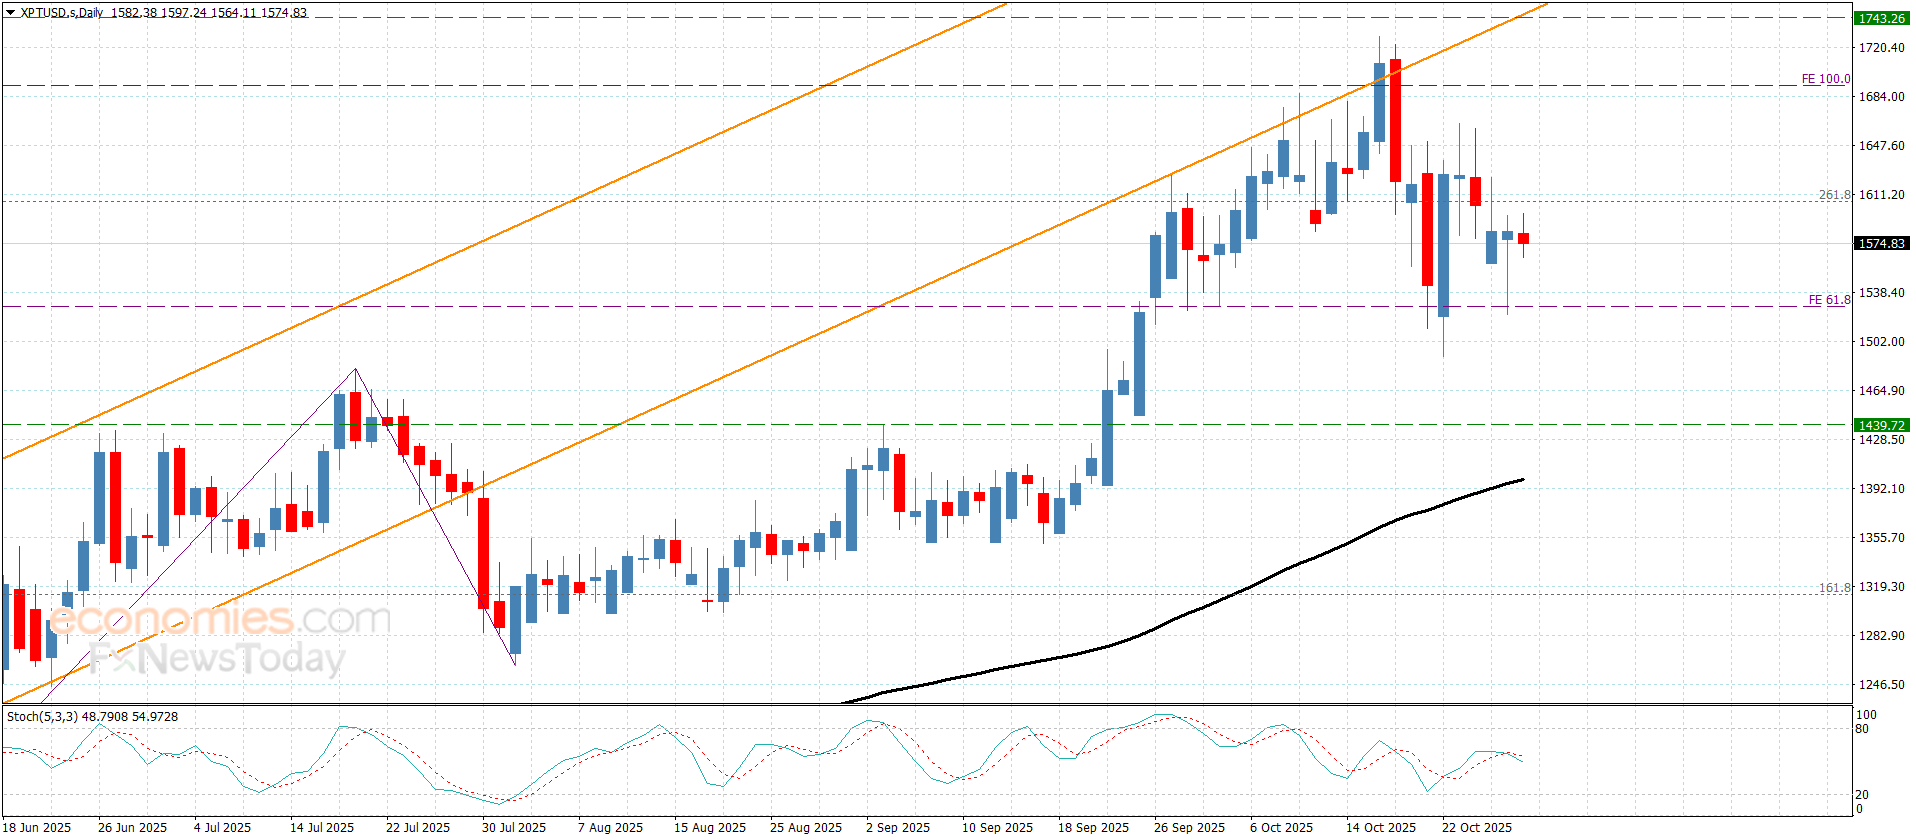This screenshot has width=1916, height=840.
Task: Click the 6 Oct 2025 date label
Action: [1281, 827]
